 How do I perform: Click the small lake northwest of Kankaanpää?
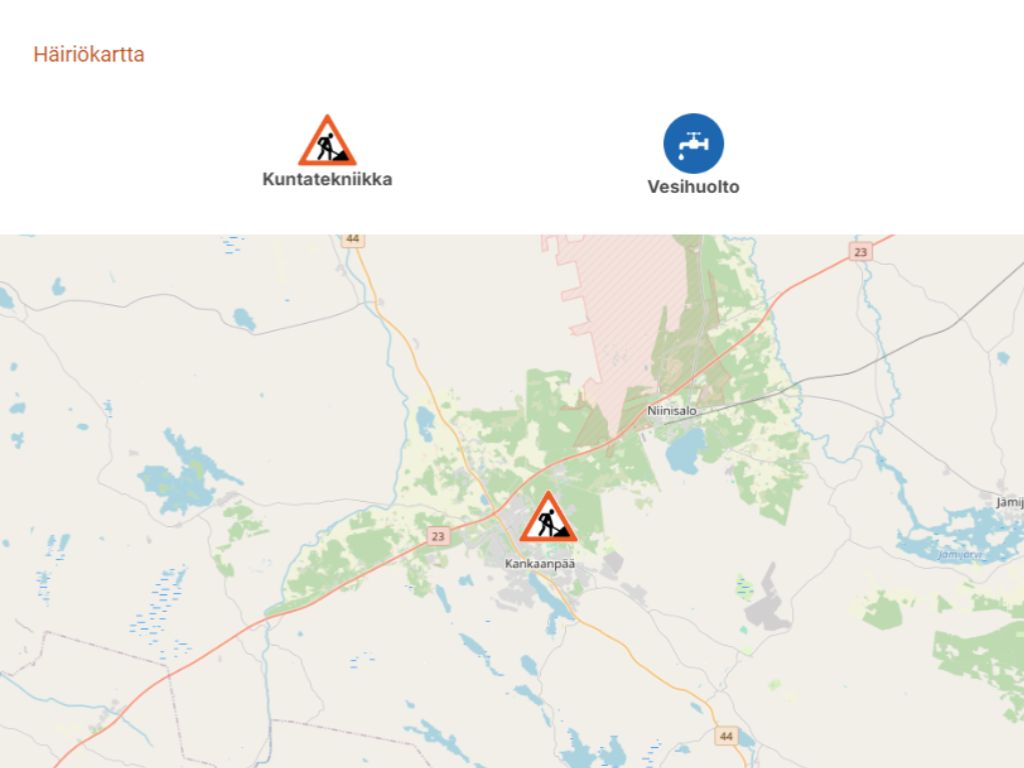(425, 423)
